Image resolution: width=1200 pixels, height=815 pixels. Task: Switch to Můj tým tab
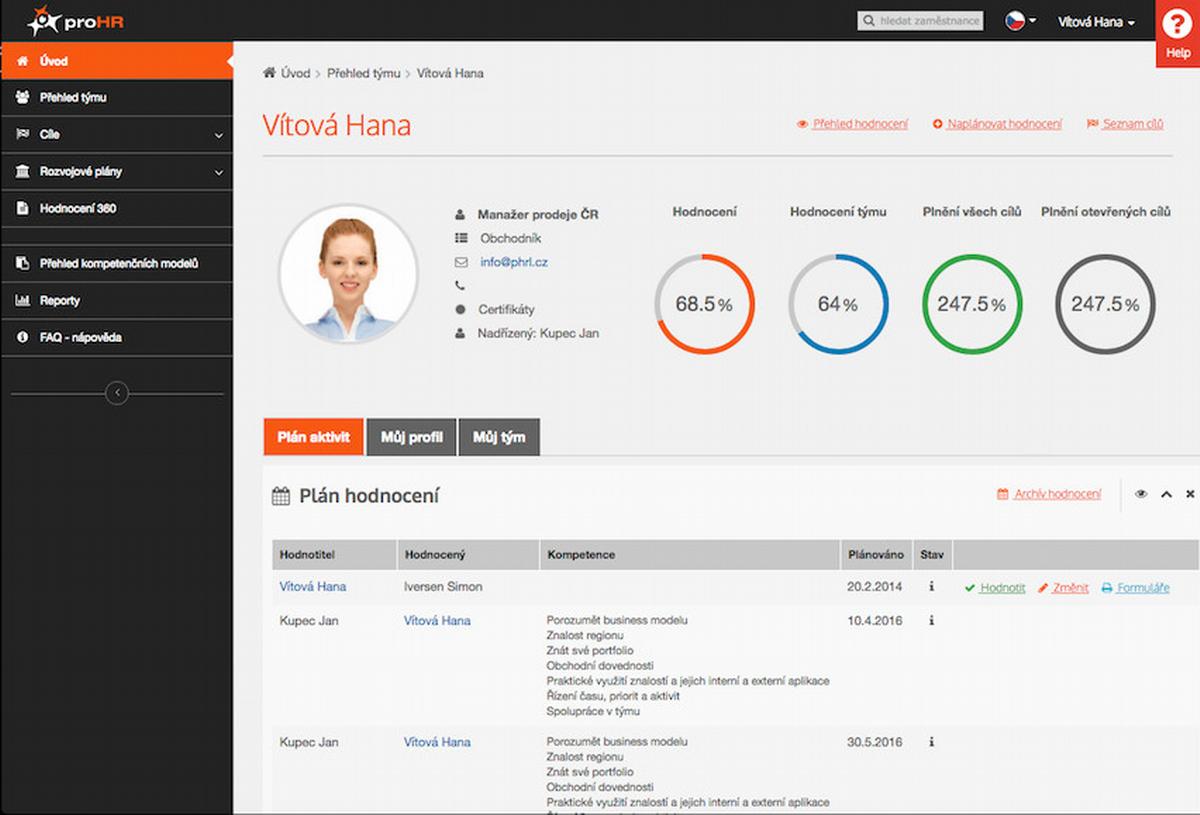click(499, 437)
